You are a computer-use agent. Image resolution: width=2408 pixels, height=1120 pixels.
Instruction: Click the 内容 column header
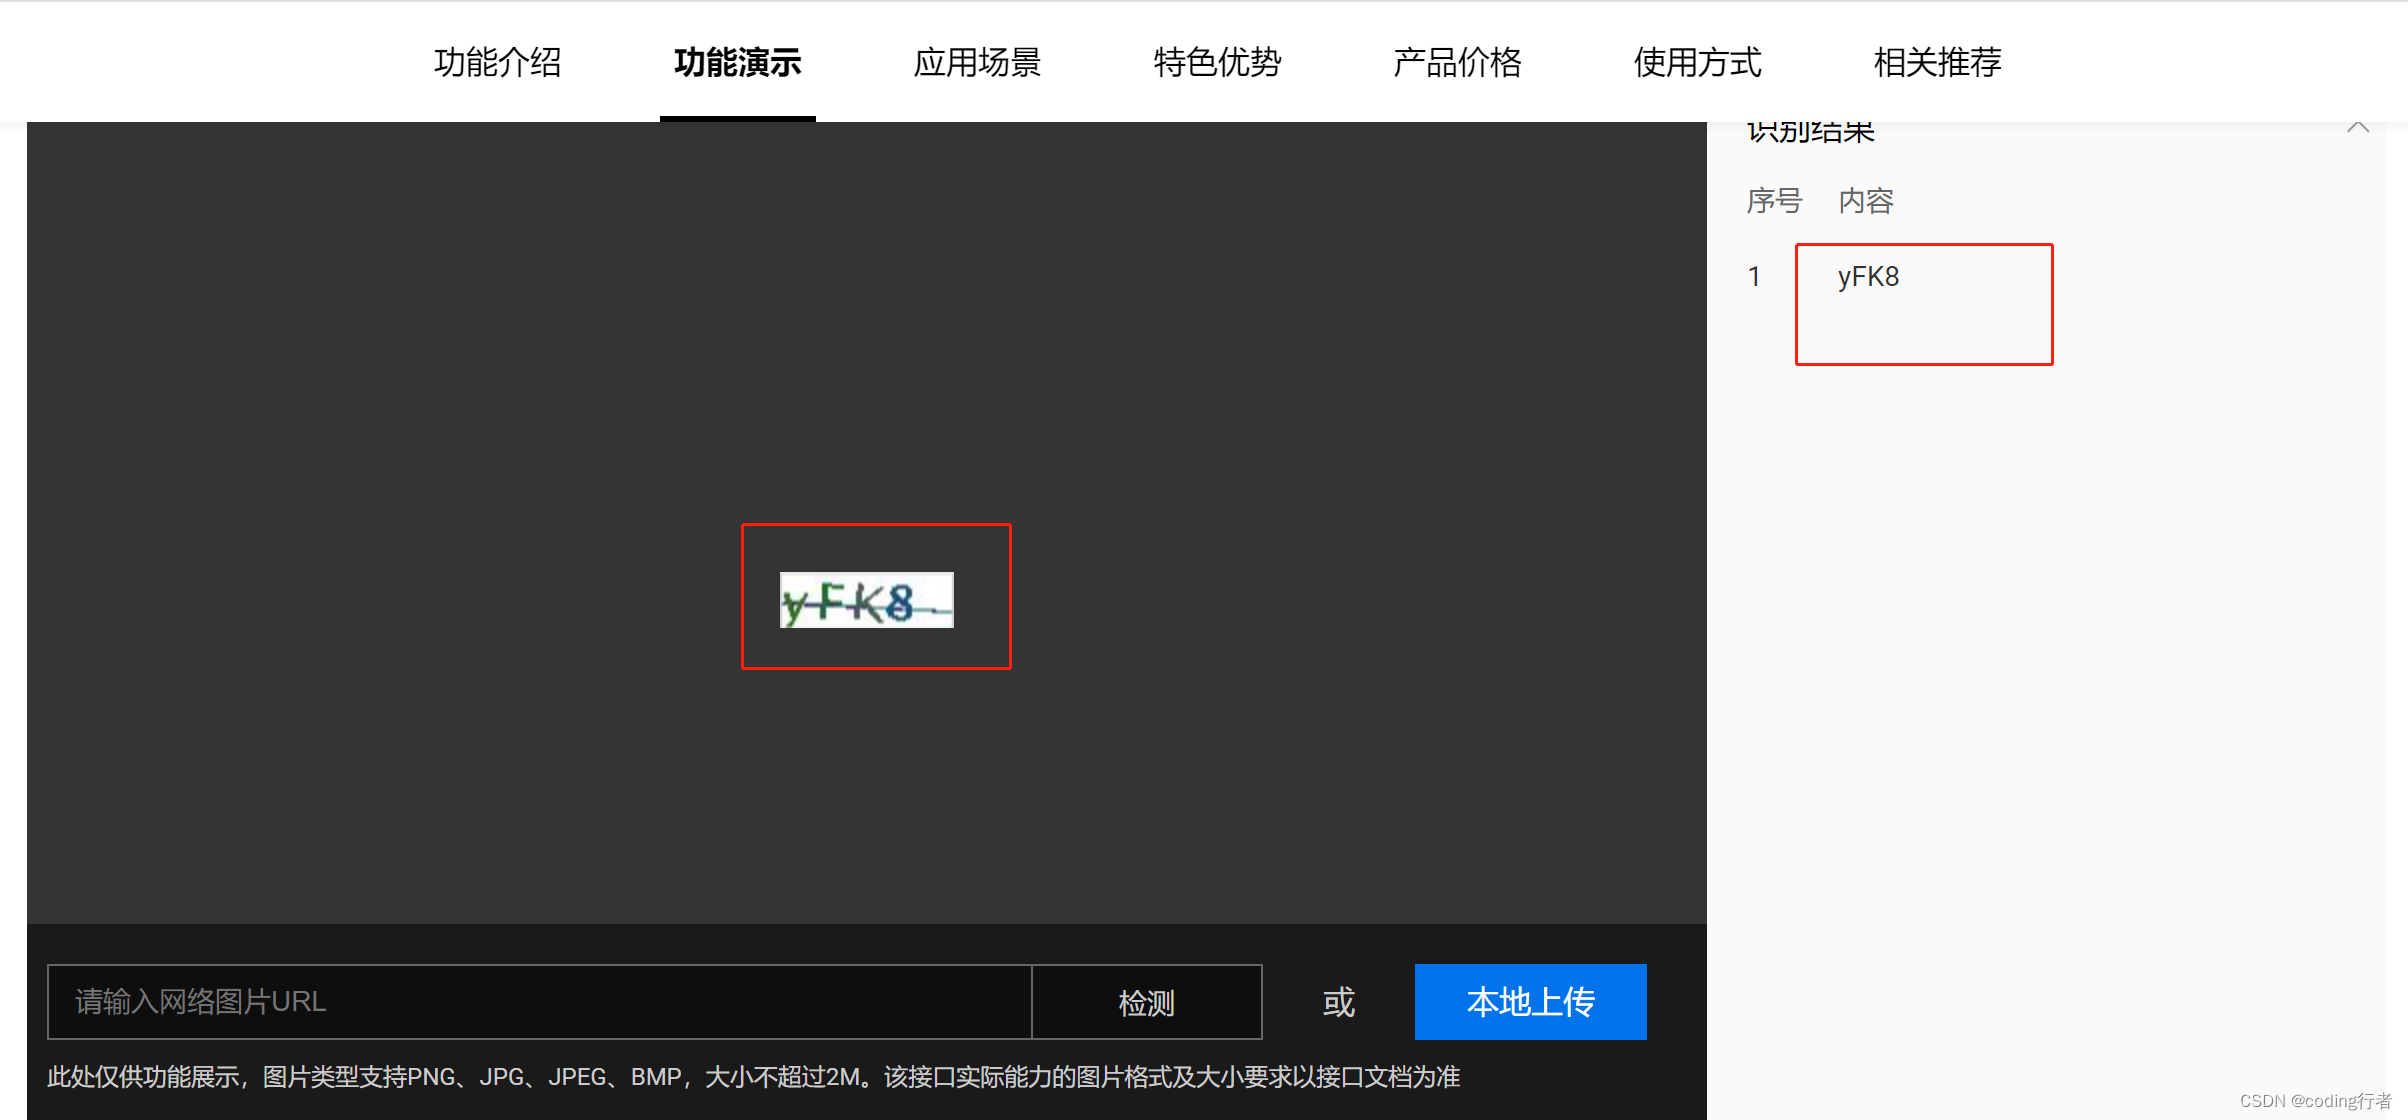1865,201
